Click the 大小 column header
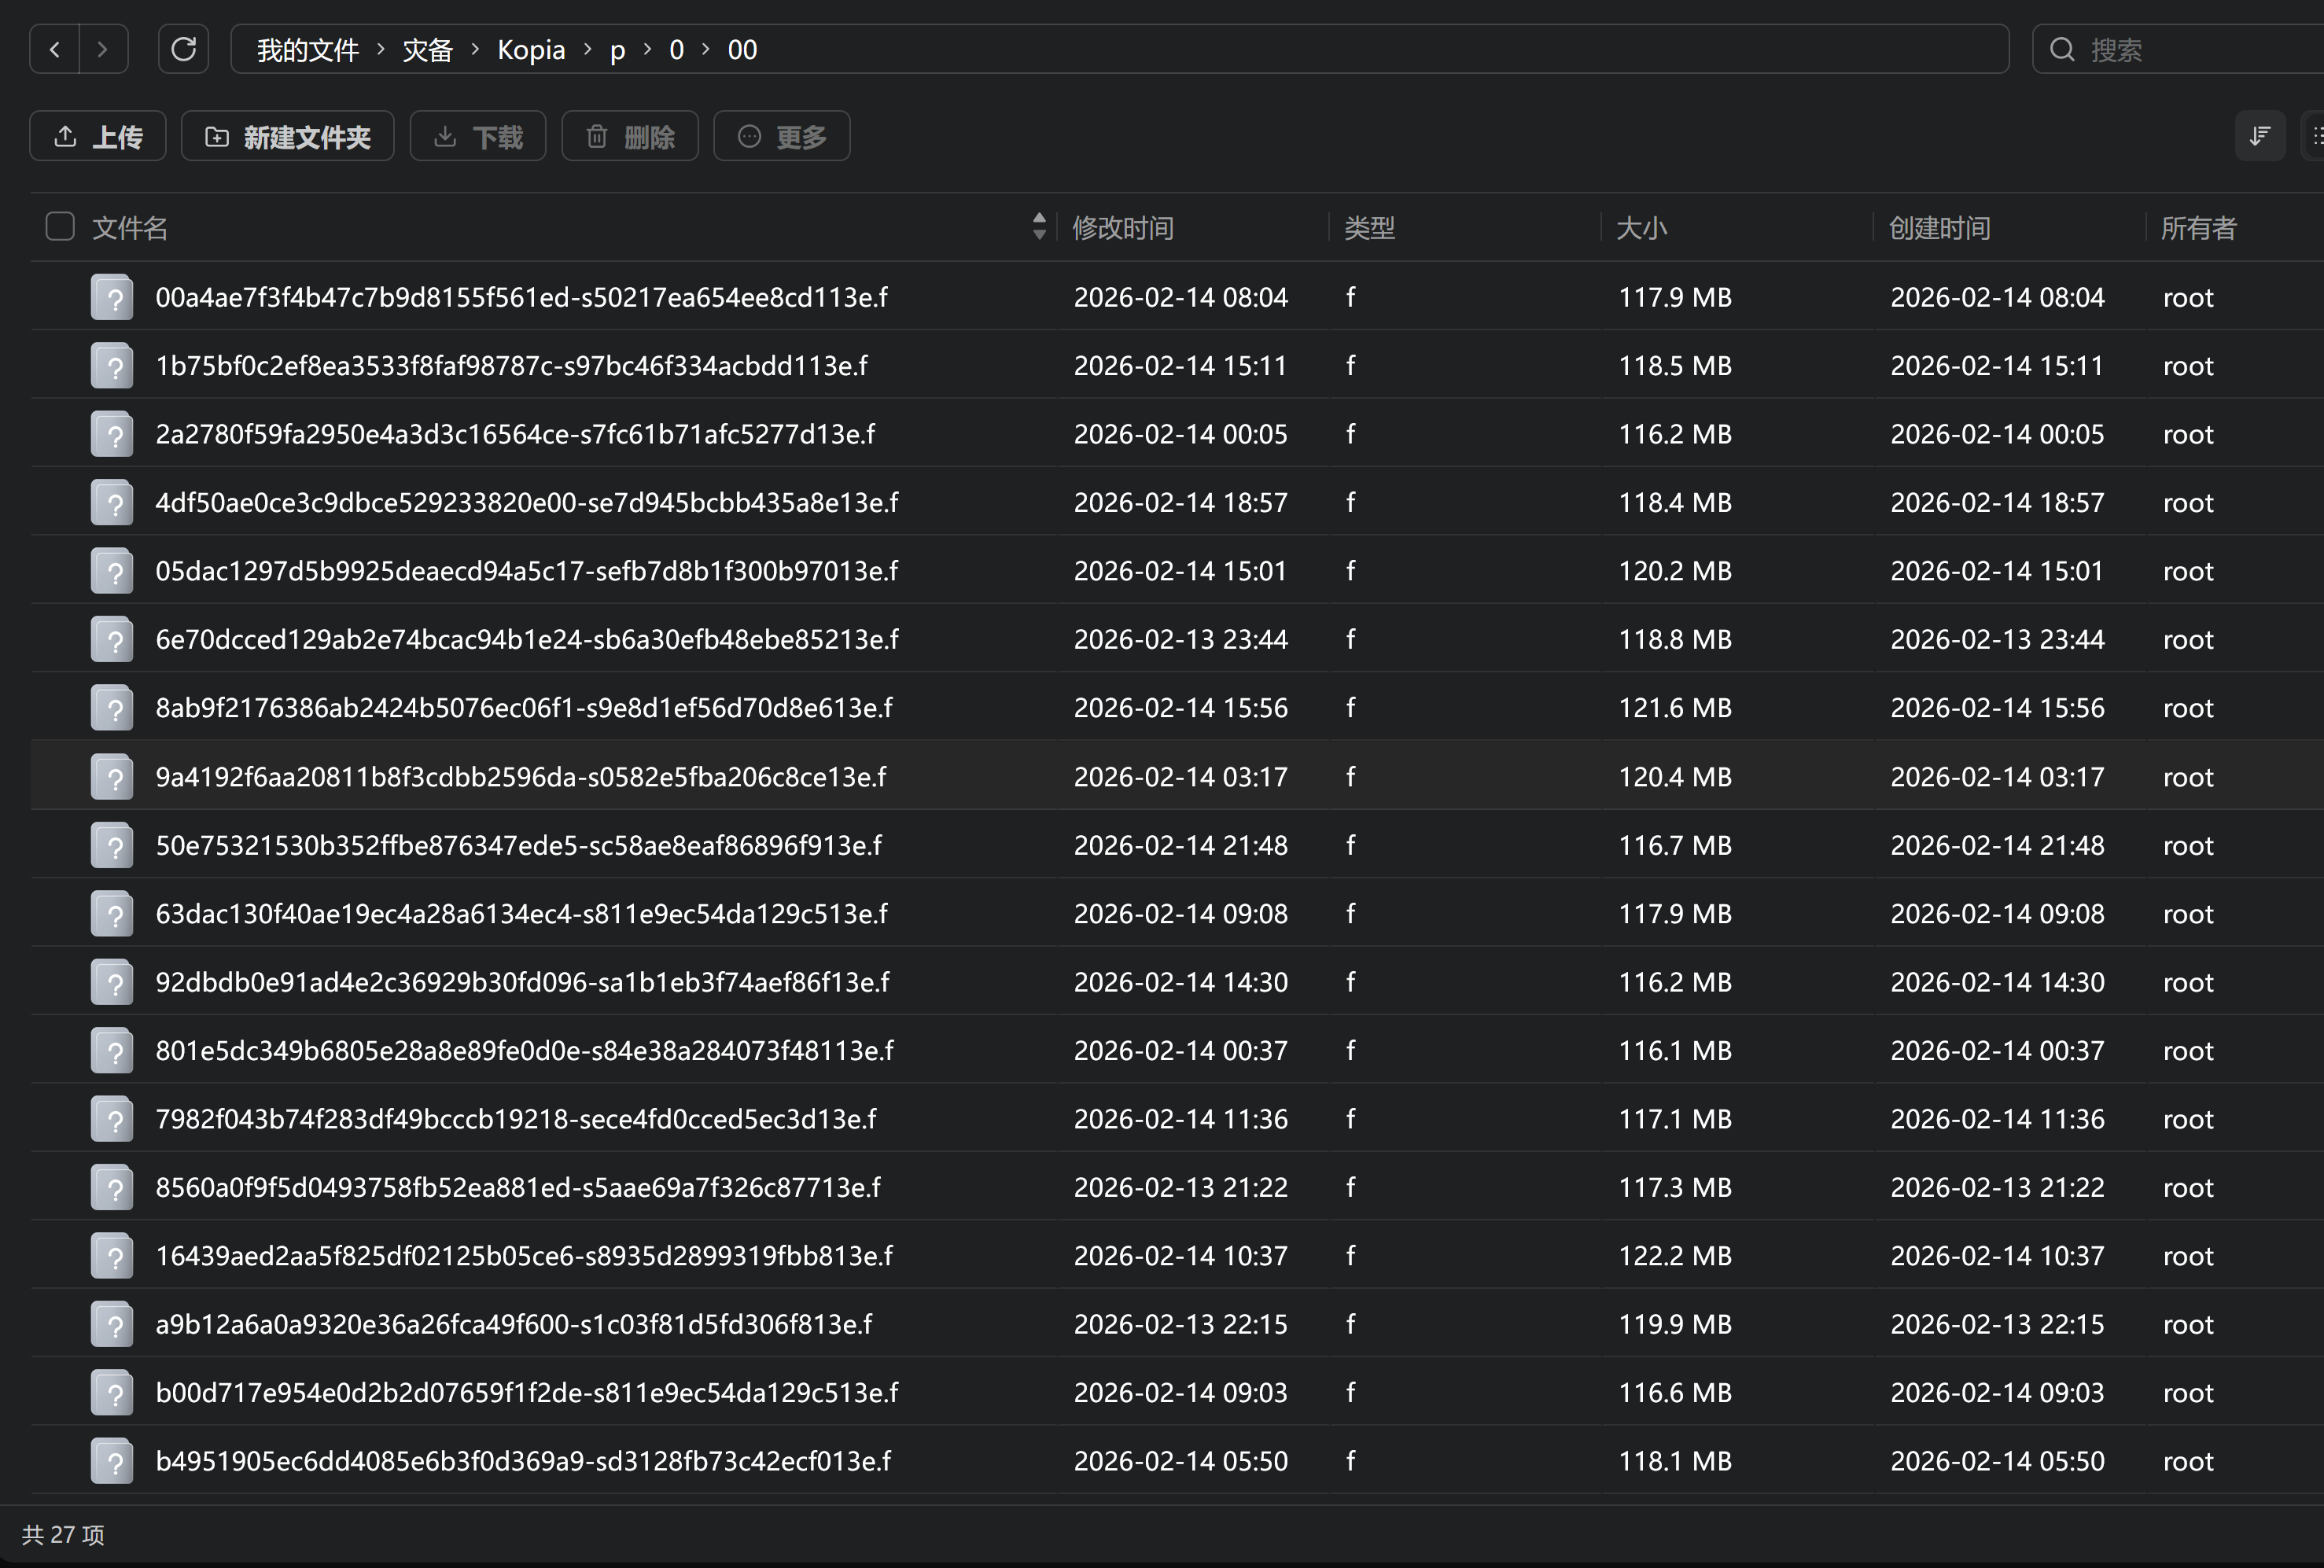 (x=1641, y=228)
